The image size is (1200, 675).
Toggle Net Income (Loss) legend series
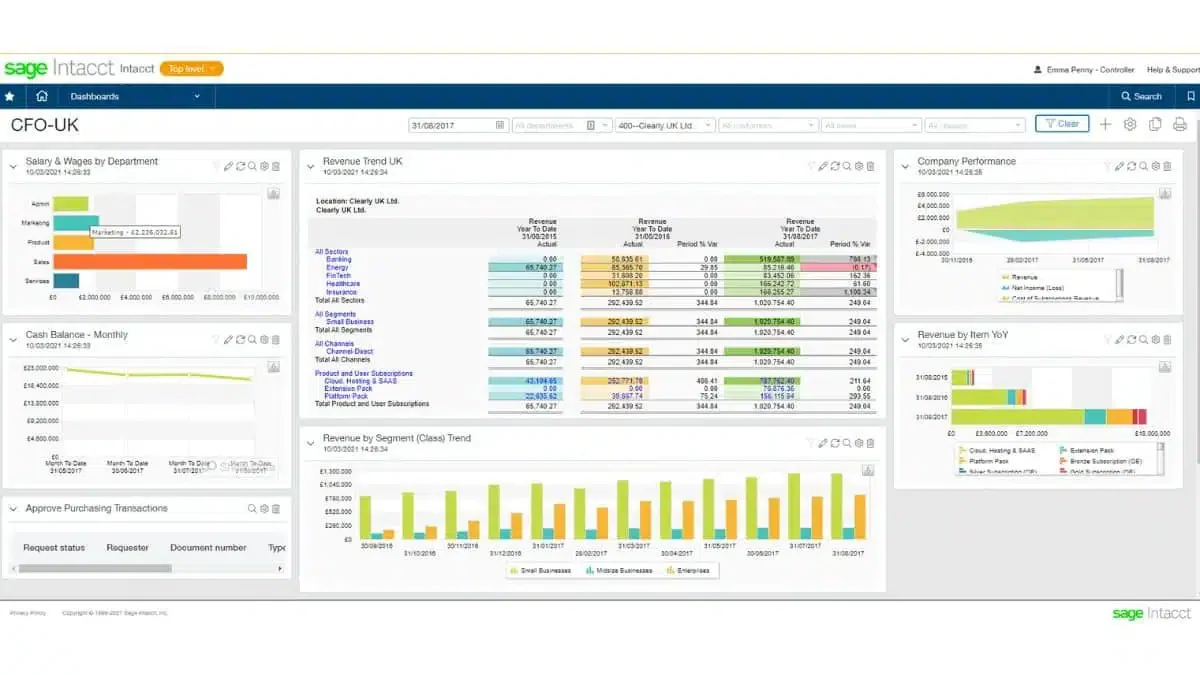1033,287
